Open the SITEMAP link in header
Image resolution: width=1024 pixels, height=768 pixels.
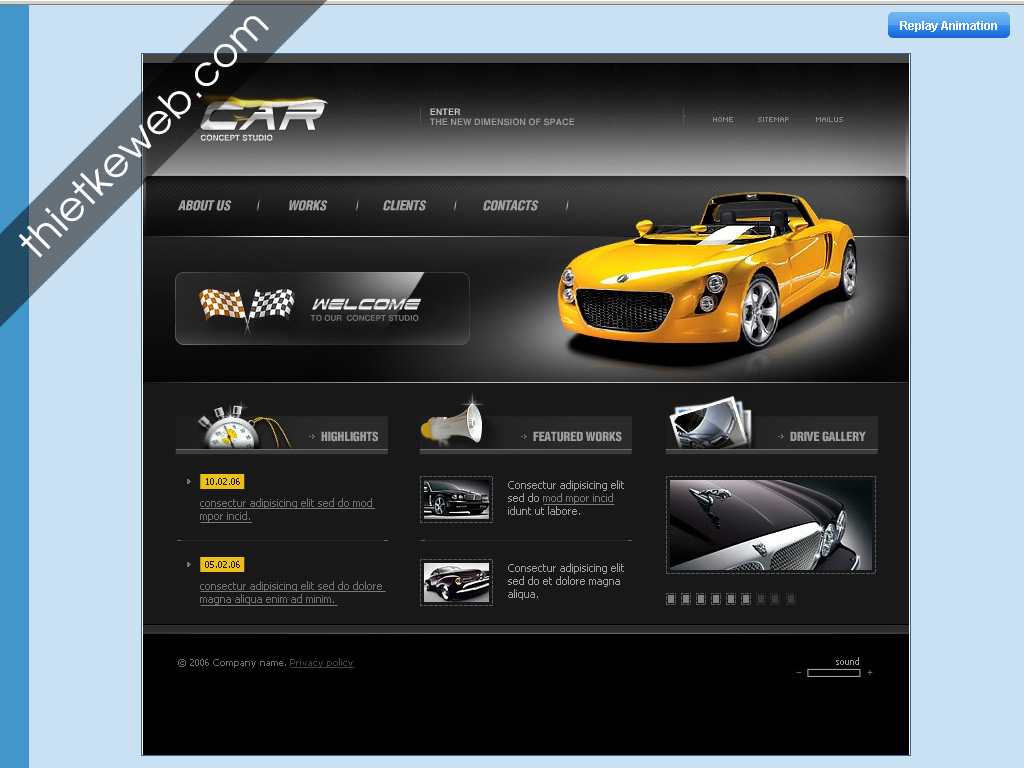(x=773, y=120)
